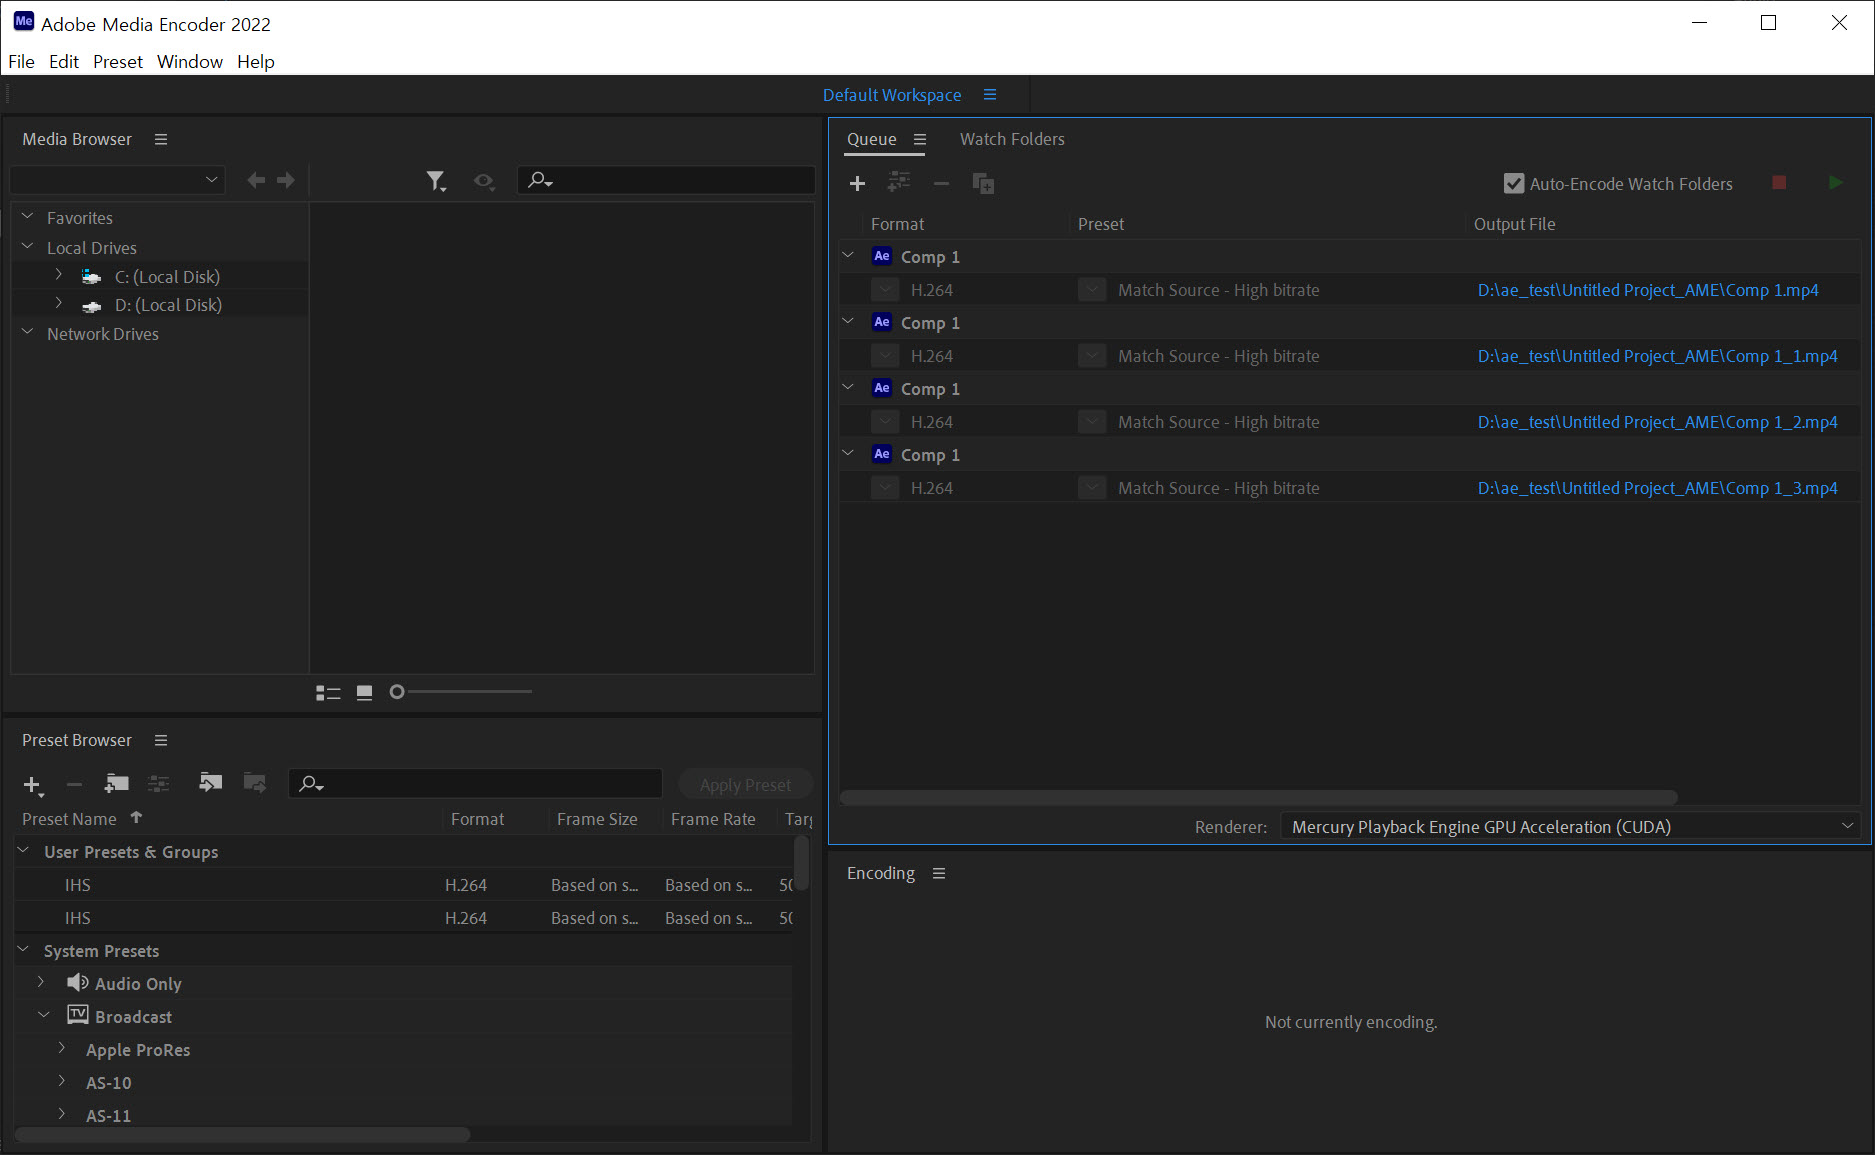Open the Edit menu
Screen dimensions: 1875x1155
pyautogui.click(x=64, y=61)
